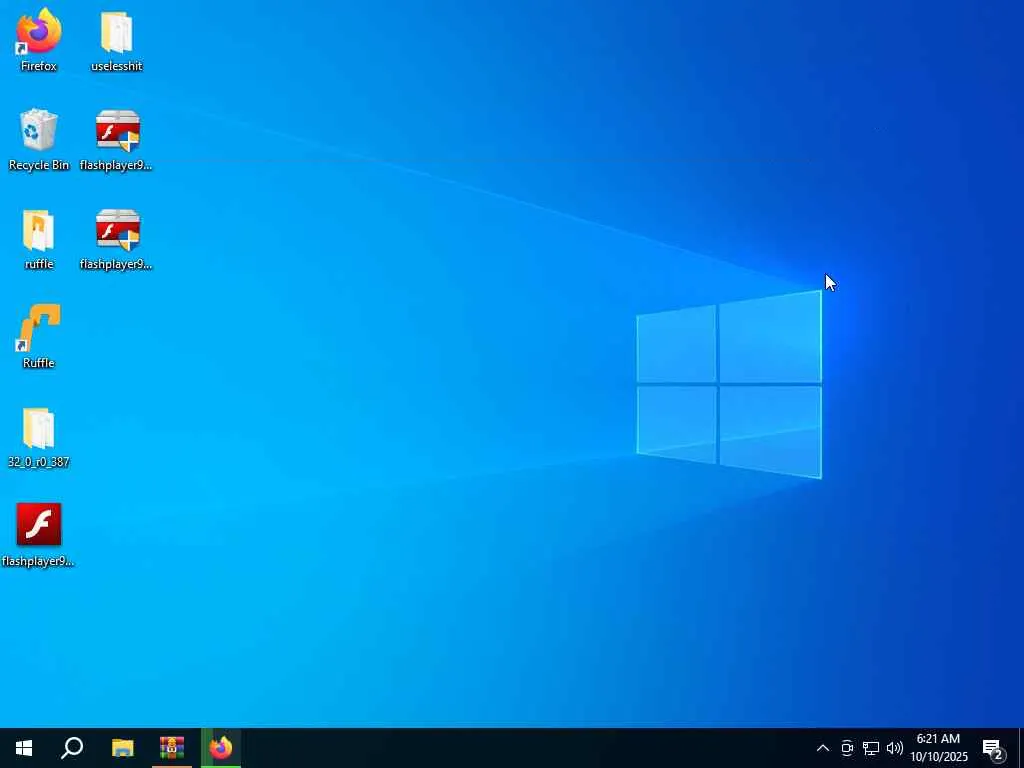Select the Recycle Bin desktop icon

pyautogui.click(x=39, y=139)
